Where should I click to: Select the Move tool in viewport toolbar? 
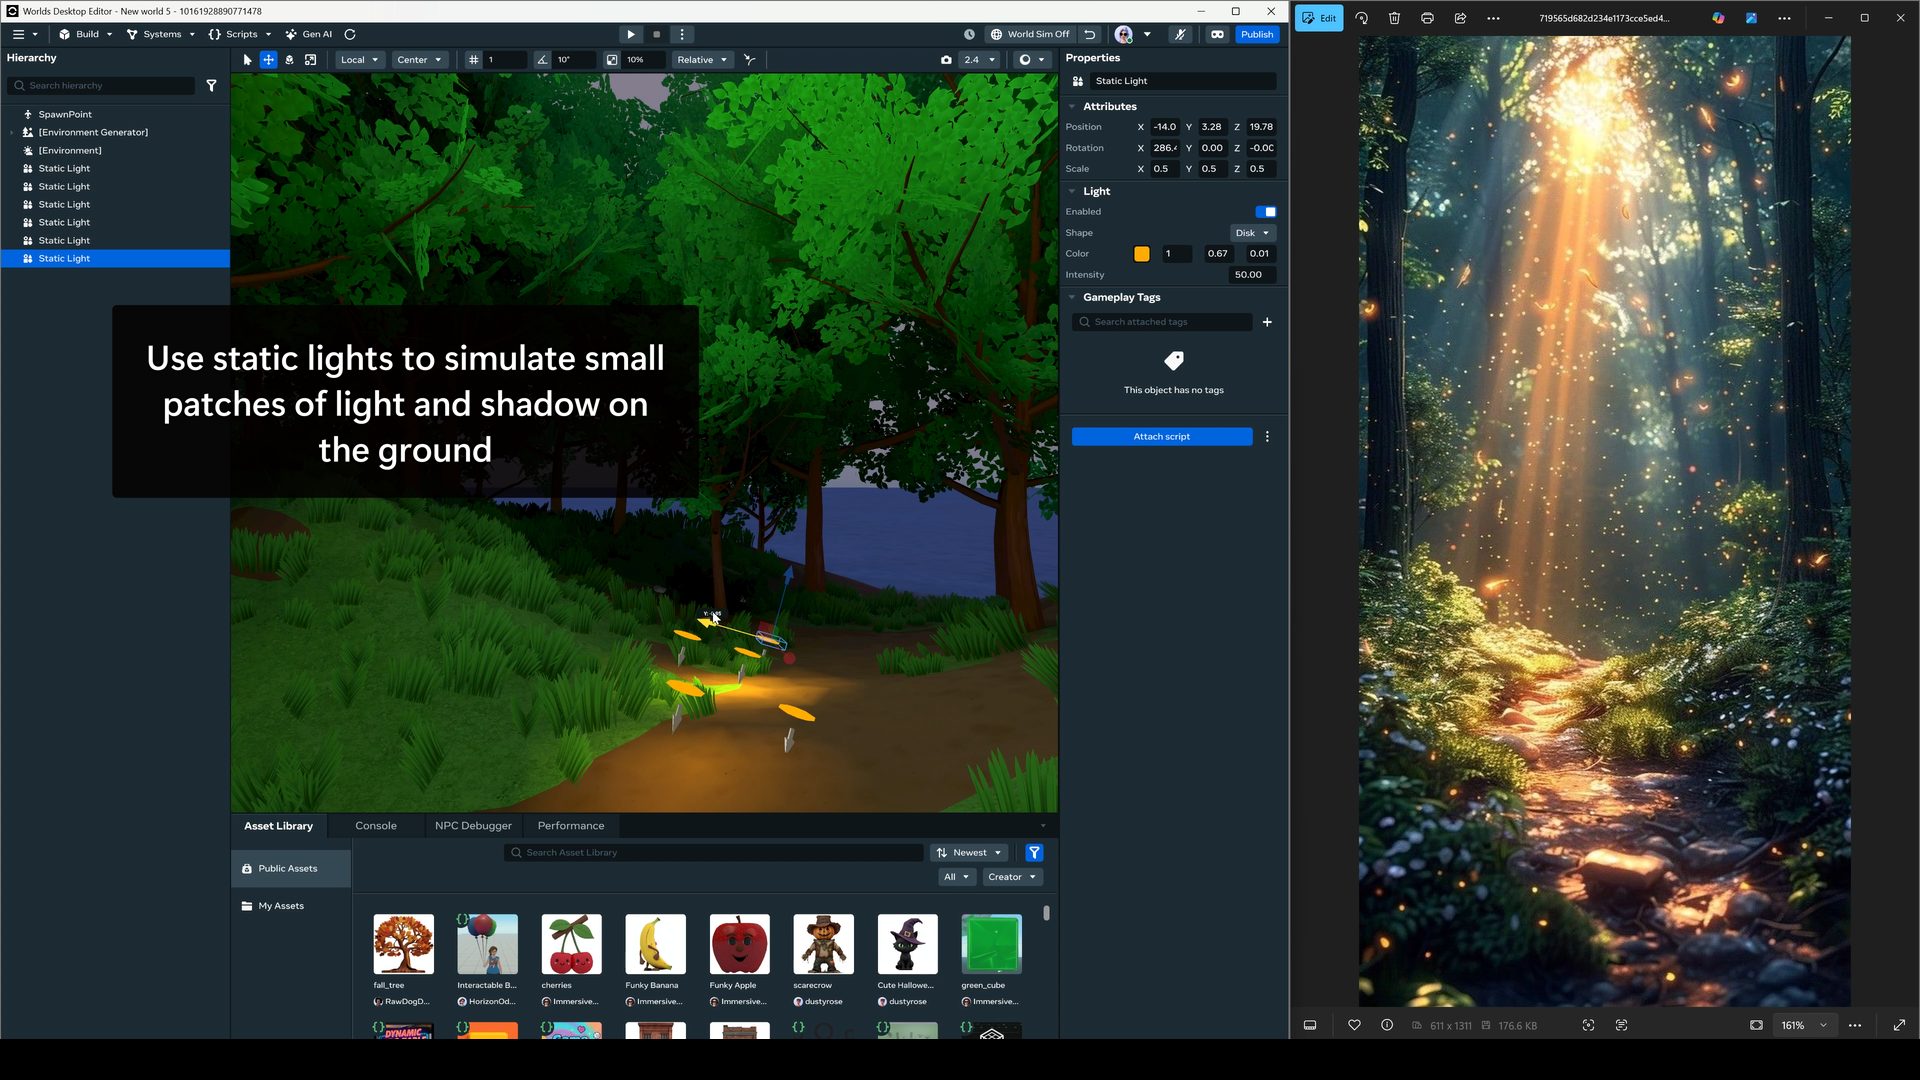click(x=268, y=60)
